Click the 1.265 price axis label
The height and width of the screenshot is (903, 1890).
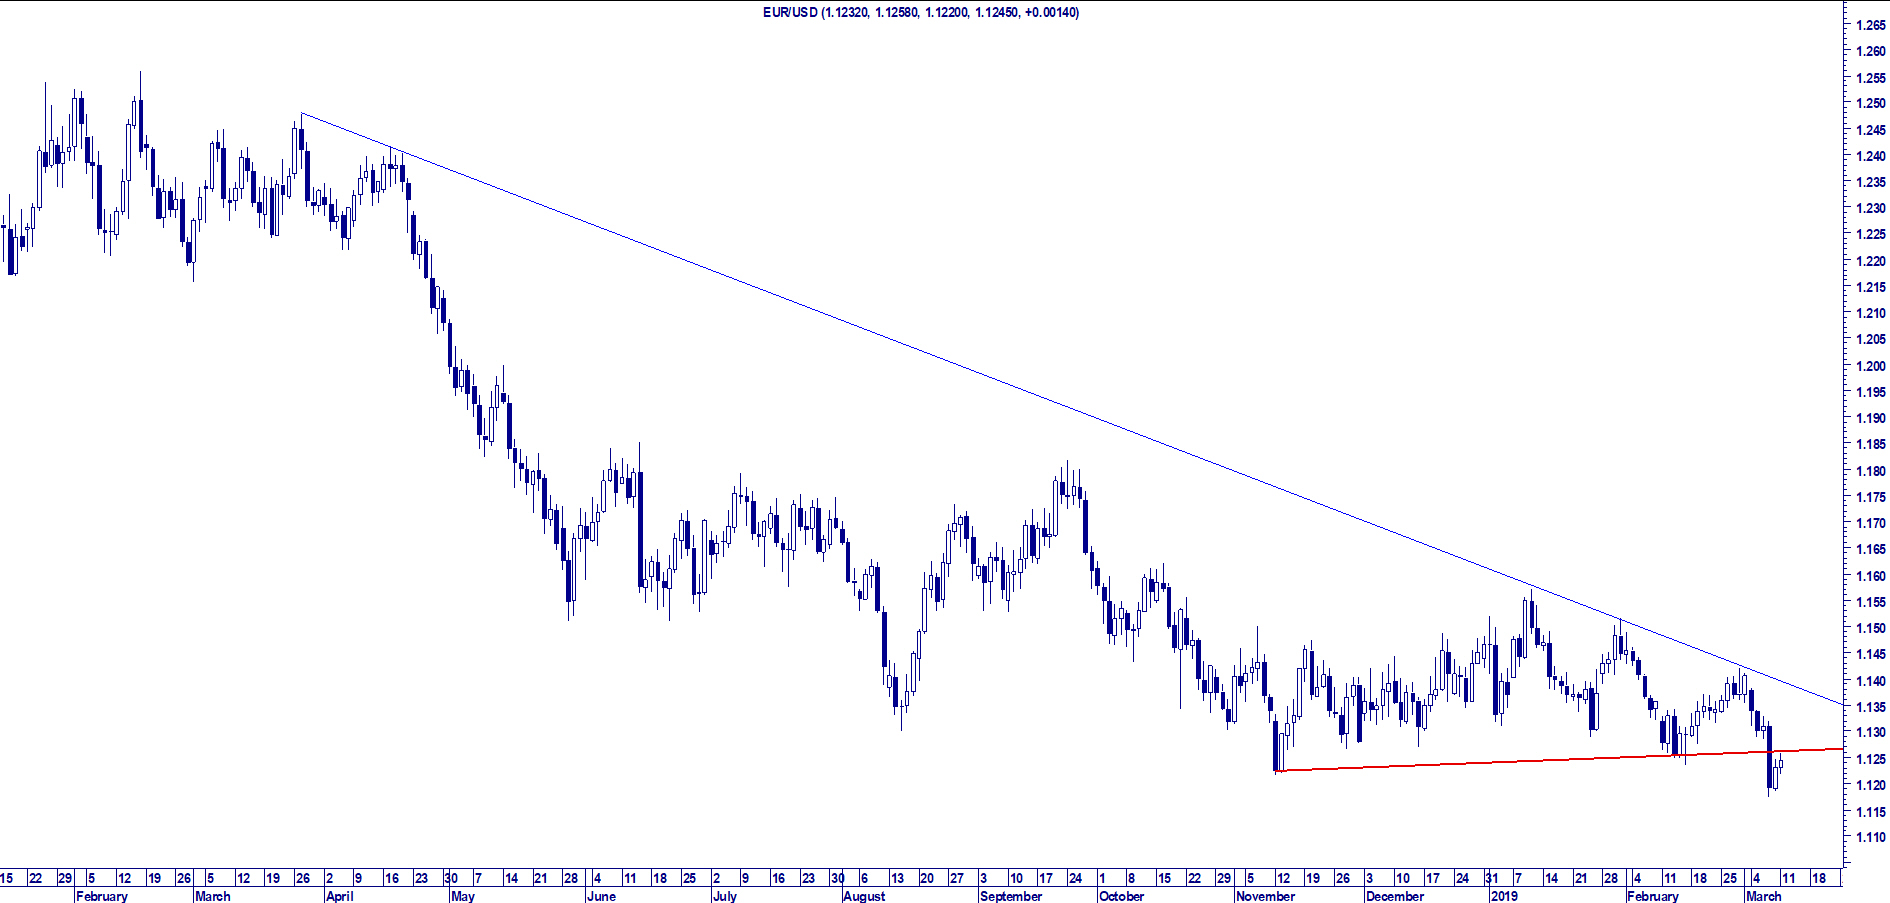[x=1870, y=25]
